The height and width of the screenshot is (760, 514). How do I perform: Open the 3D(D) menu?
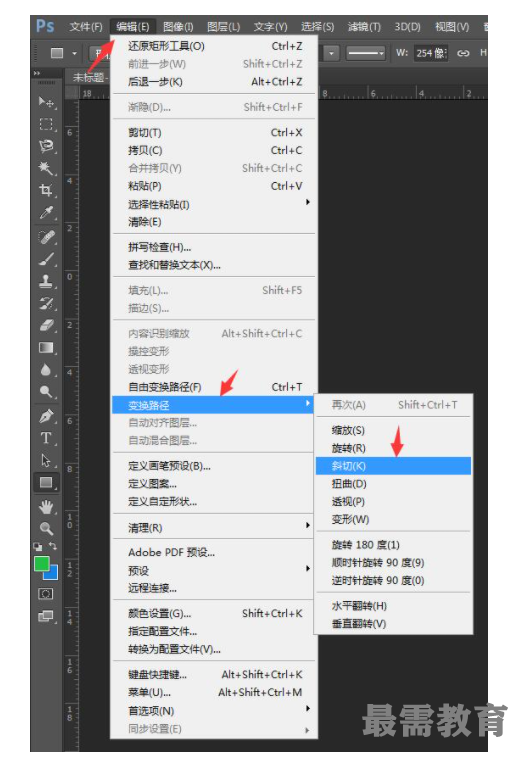click(407, 26)
